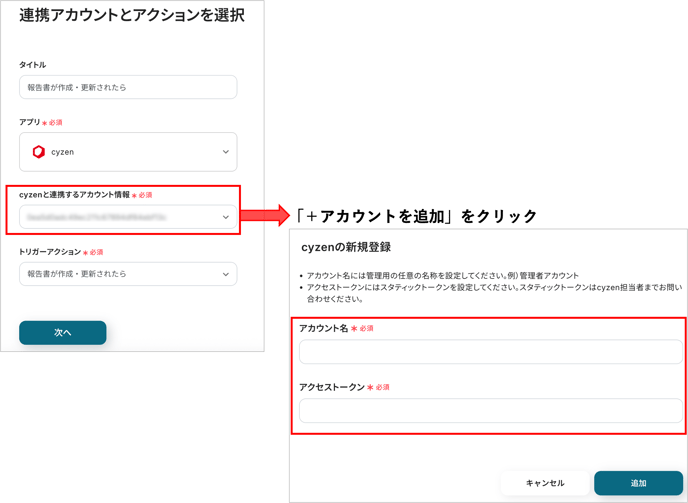688x503 pixels.
Task: Focus the アカウント名 input field
Action: 491,352
